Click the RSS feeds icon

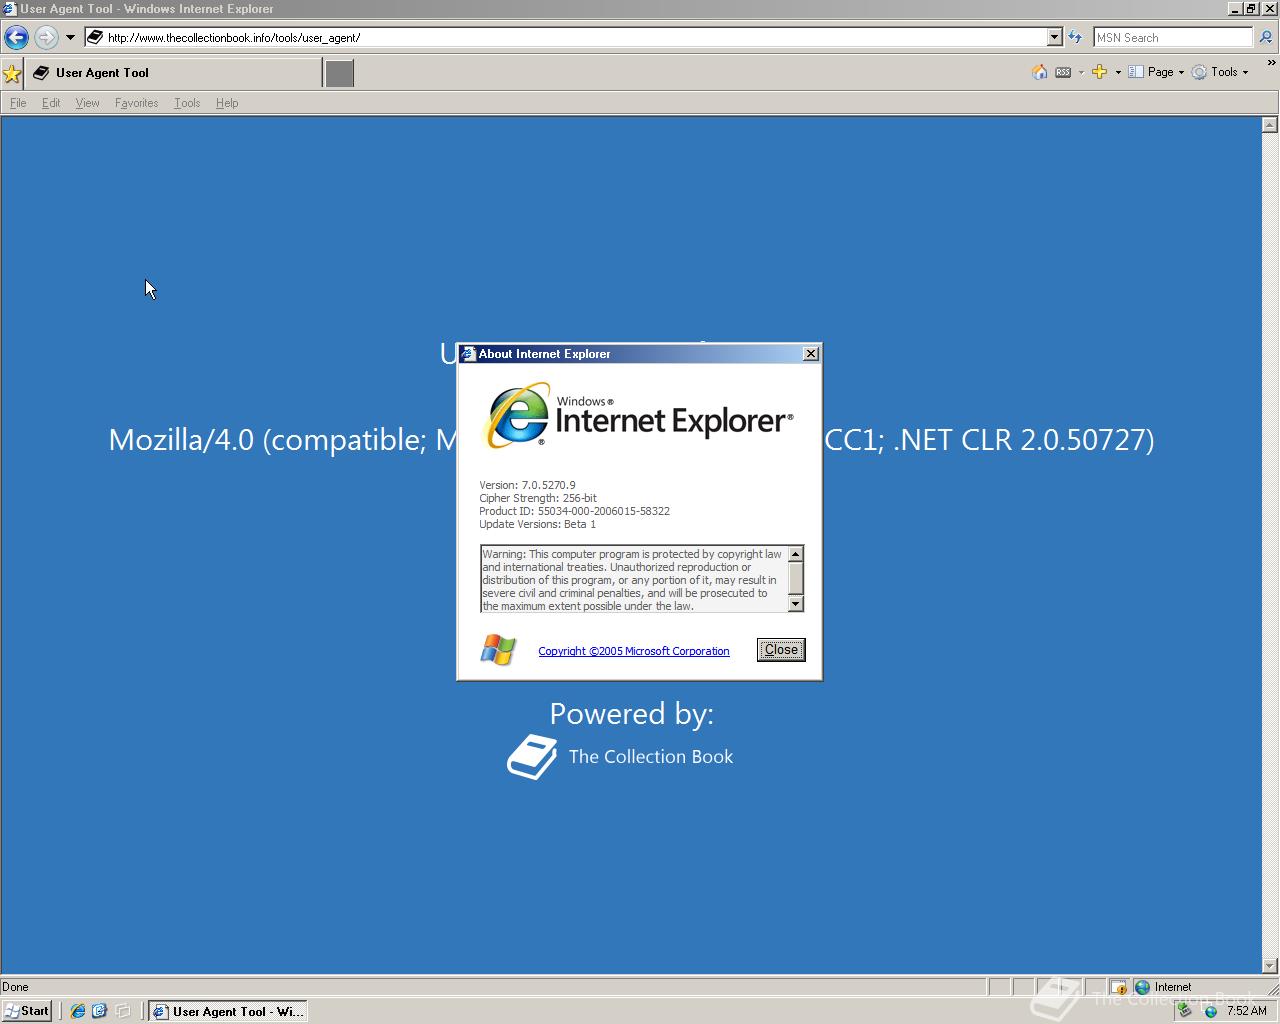click(1063, 72)
